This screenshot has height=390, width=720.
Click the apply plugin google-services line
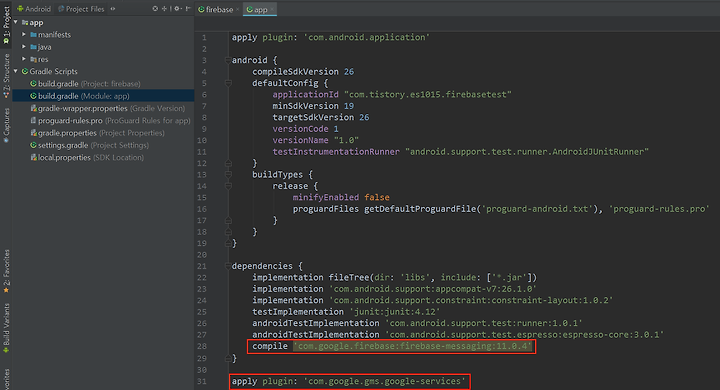[349, 381]
